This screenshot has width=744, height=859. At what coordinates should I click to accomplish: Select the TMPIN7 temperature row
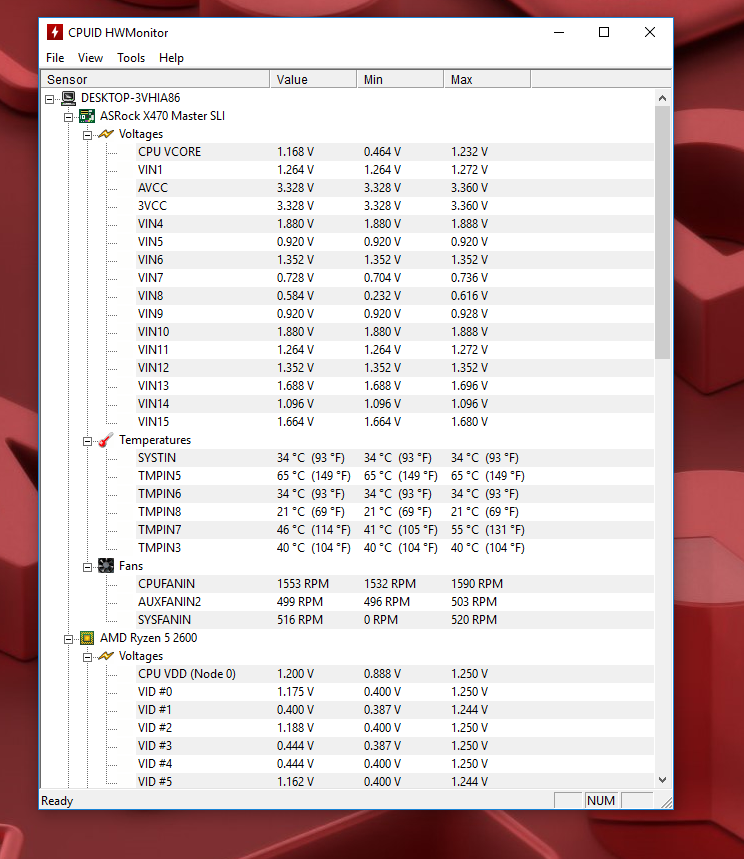tap(395, 530)
